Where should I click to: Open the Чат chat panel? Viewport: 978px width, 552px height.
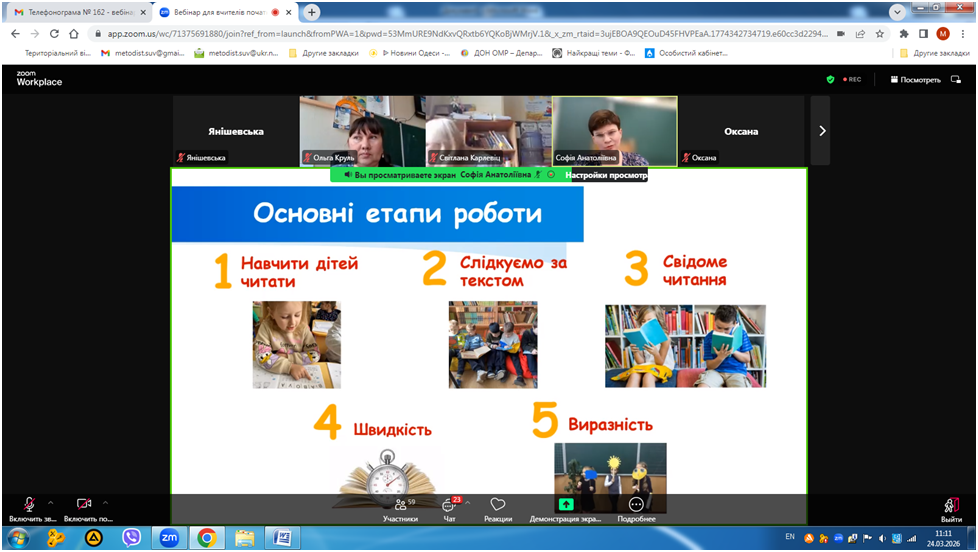(449, 509)
